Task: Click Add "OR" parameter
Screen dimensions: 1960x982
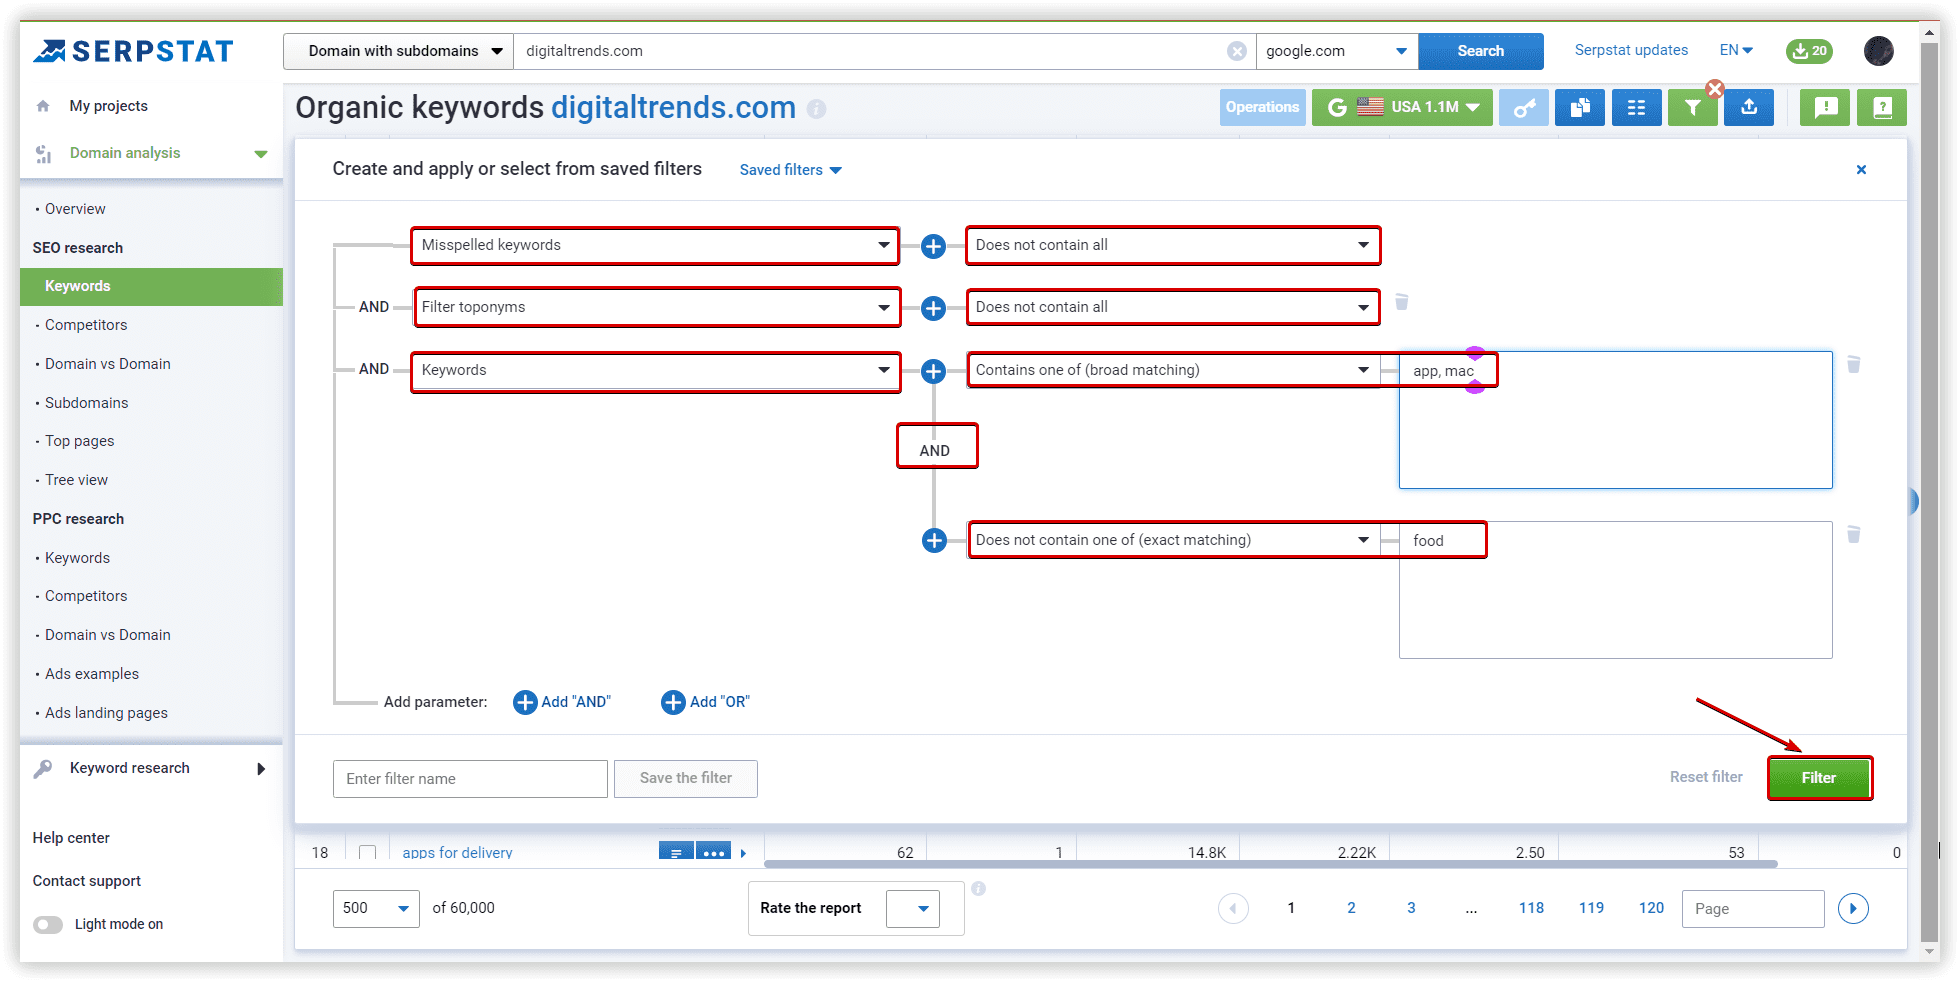Action: pyautogui.click(x=706, y=702)
